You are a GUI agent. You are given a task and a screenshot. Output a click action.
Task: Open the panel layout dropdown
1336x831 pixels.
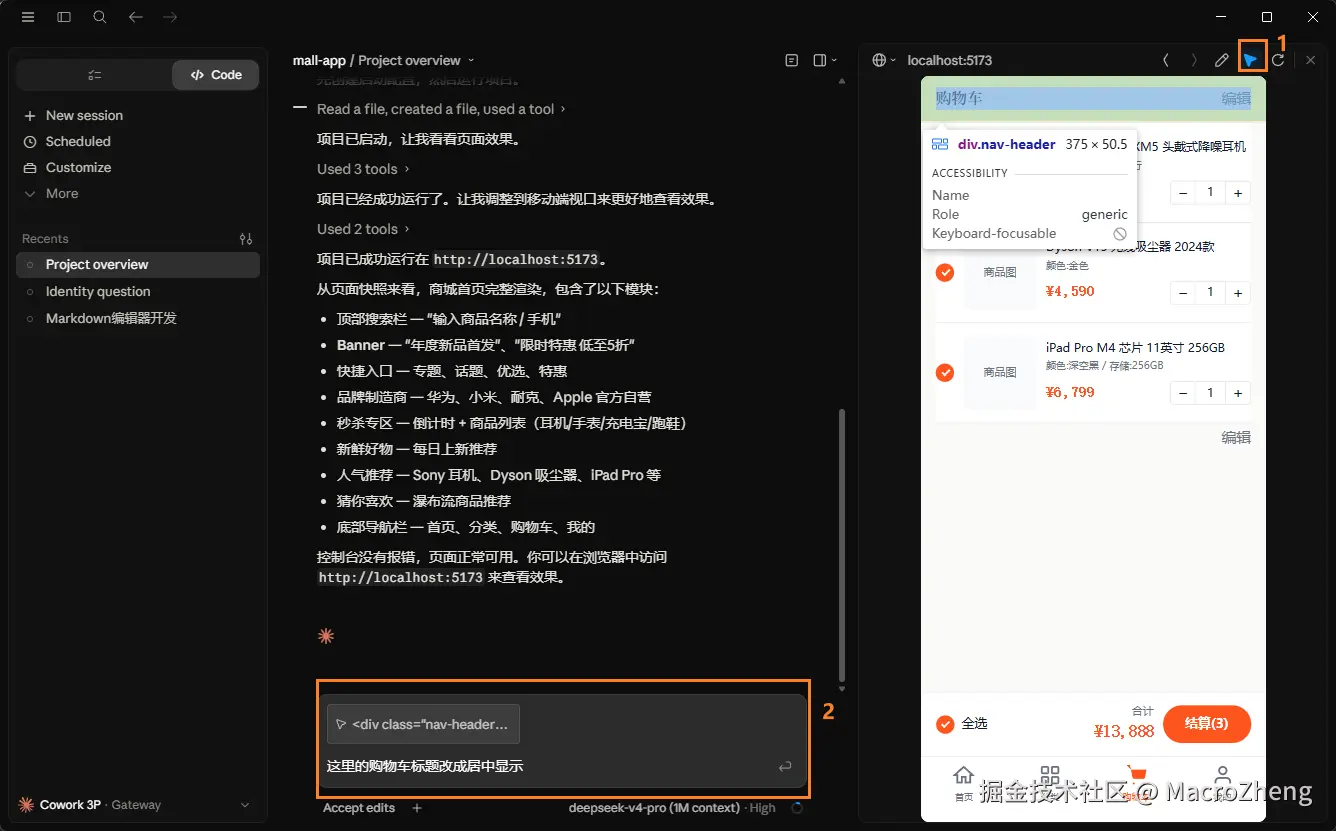[x=824, y=61]
